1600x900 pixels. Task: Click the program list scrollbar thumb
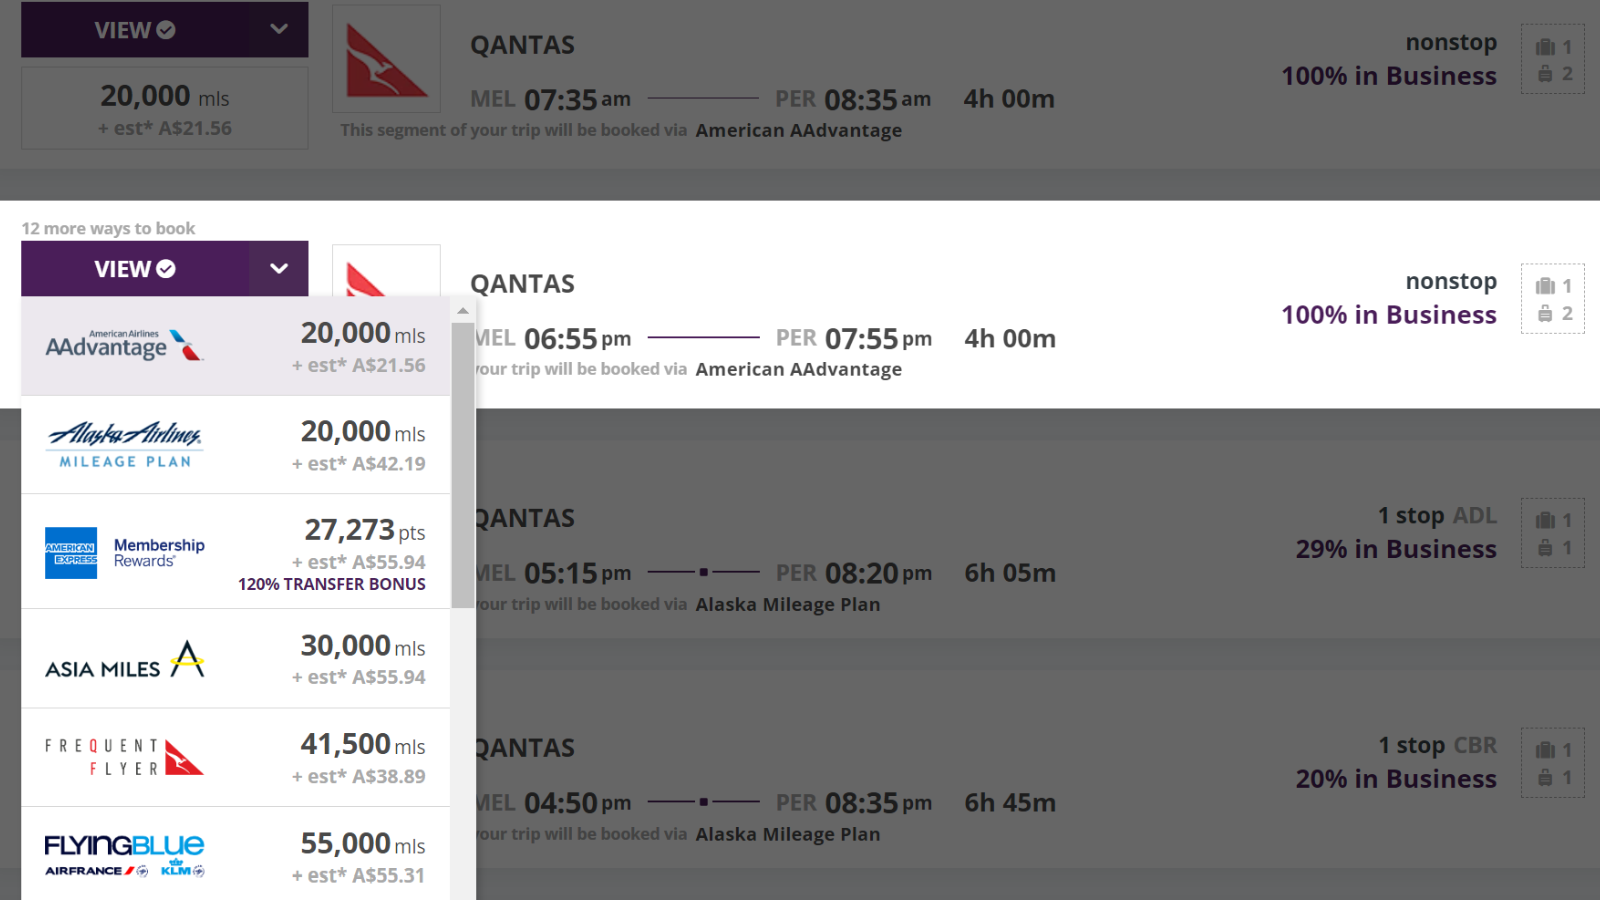point(463,466)
